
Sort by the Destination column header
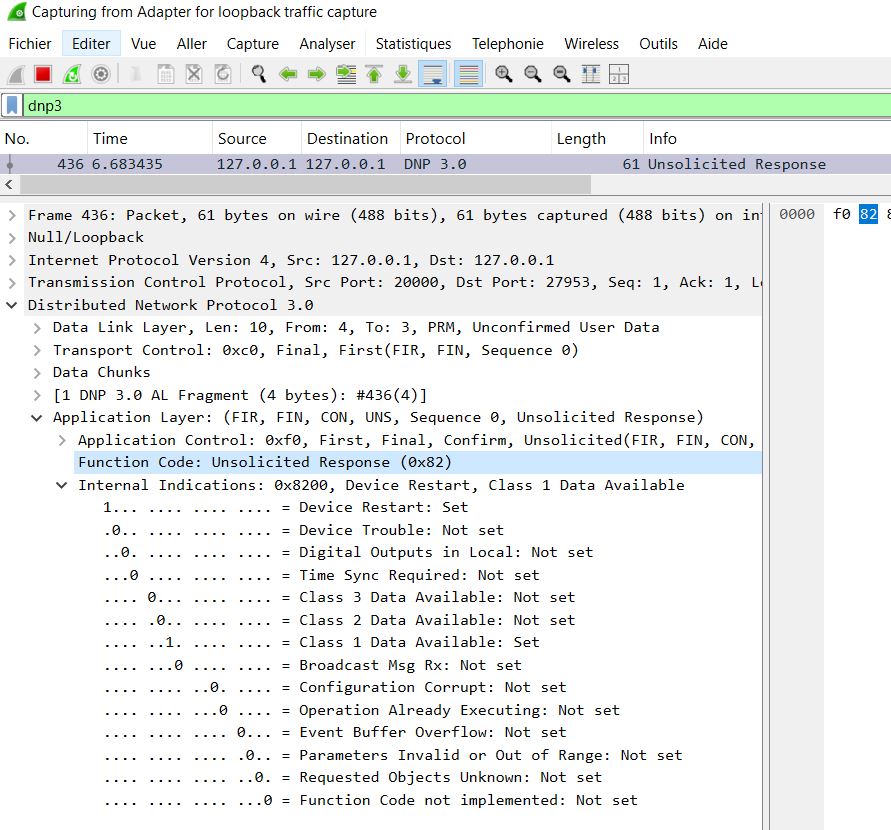point(351,139)
